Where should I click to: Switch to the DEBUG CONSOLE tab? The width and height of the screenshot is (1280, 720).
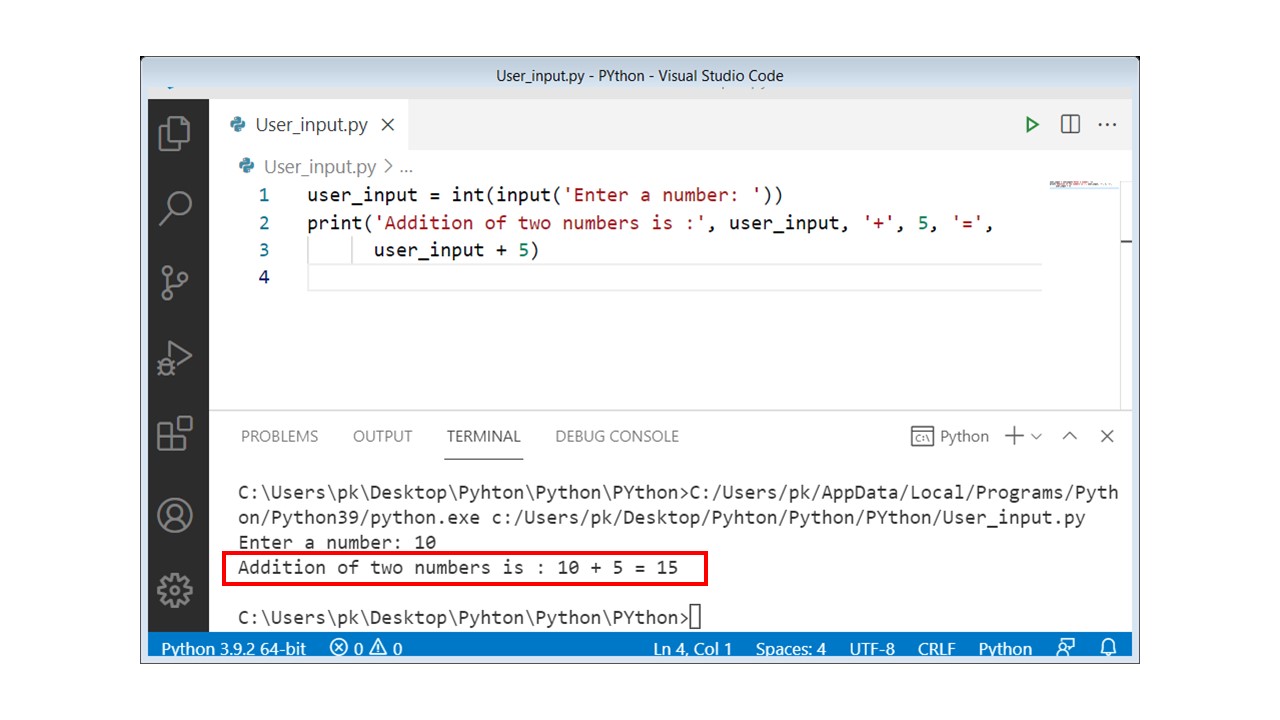[x=617, y=437]
